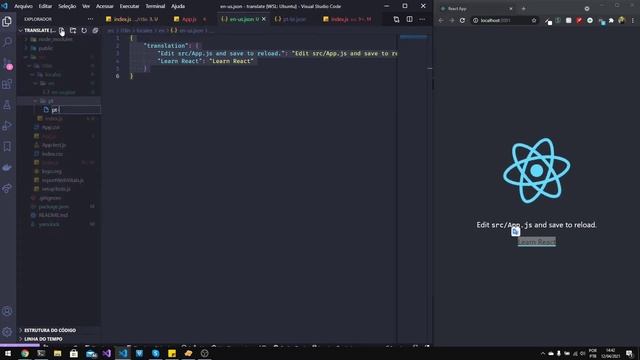
Task: Switch to the first index.js editor tab
Action: click(133, 19)
